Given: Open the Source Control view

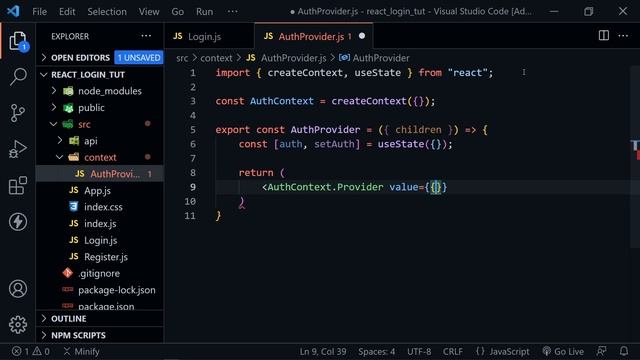Looking at the screenshot, I should pyautogui.click(x=18, y=113).
